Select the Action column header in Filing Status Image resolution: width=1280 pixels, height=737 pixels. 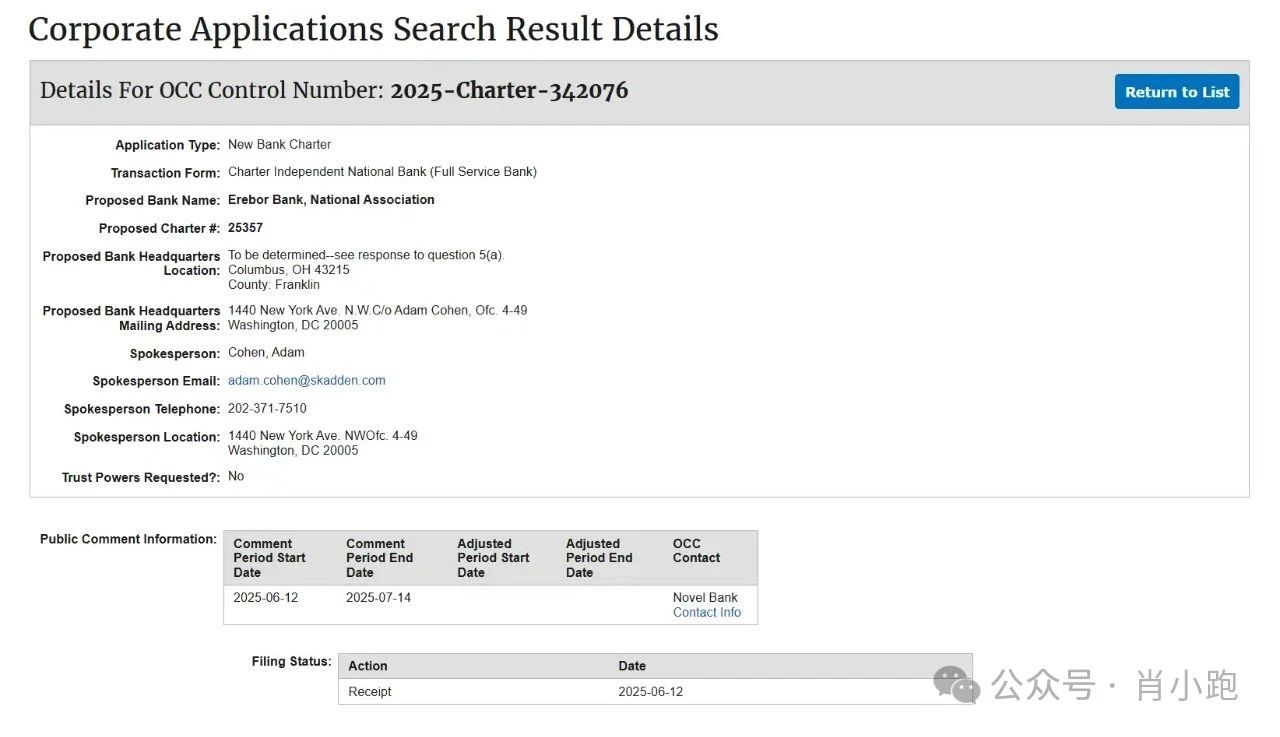[368, 666]
